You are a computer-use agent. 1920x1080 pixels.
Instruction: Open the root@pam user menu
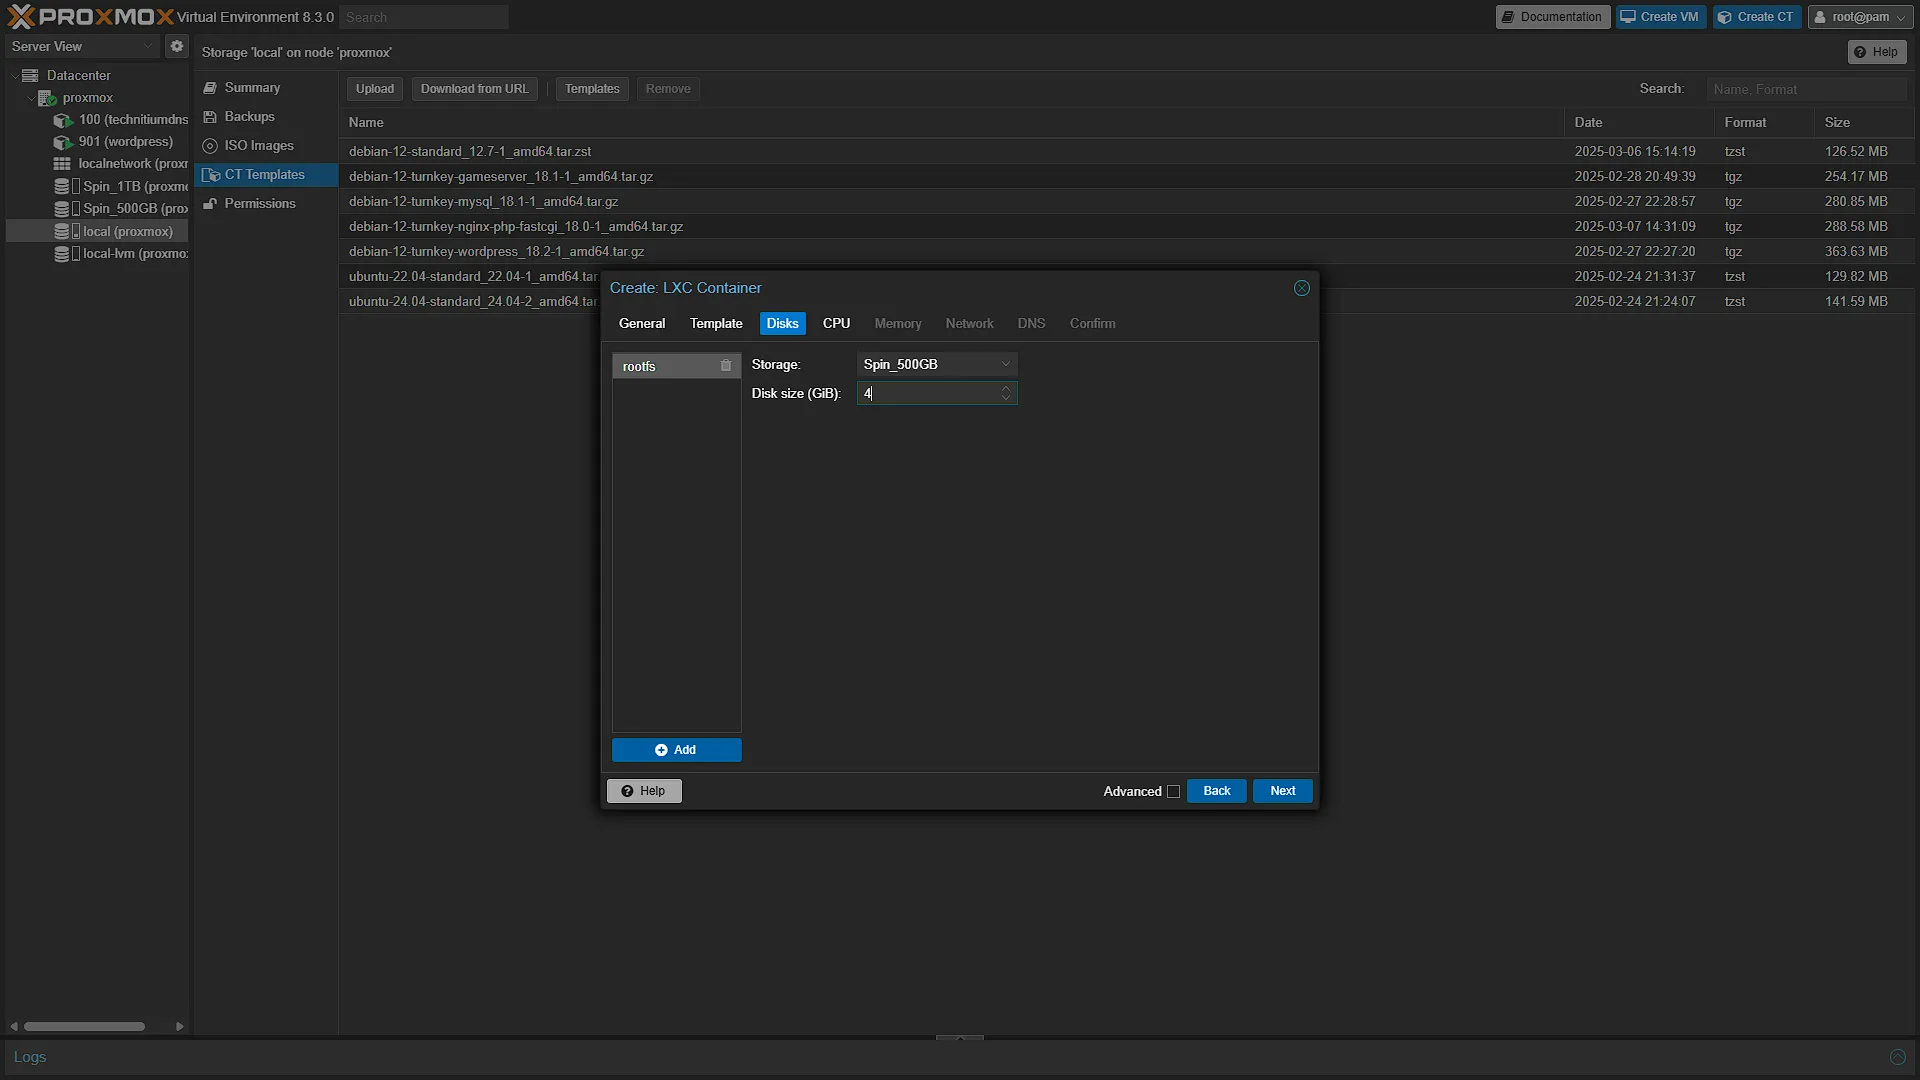click(x=1859, y=17)
